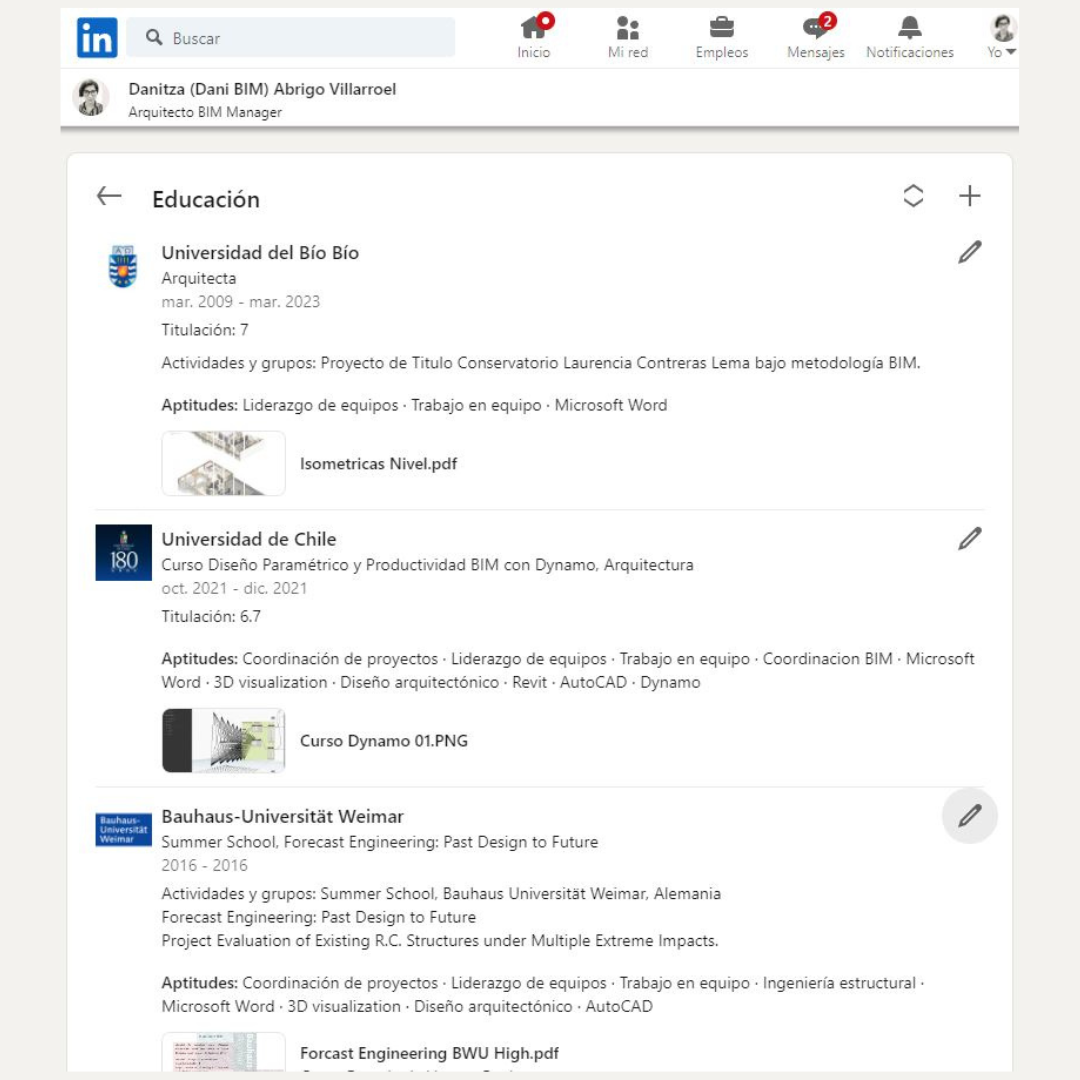This screenshot has width=1080, height=1080.
Task: Expand the Yo profile dropdown
Action: click(x=1002, y=37)
